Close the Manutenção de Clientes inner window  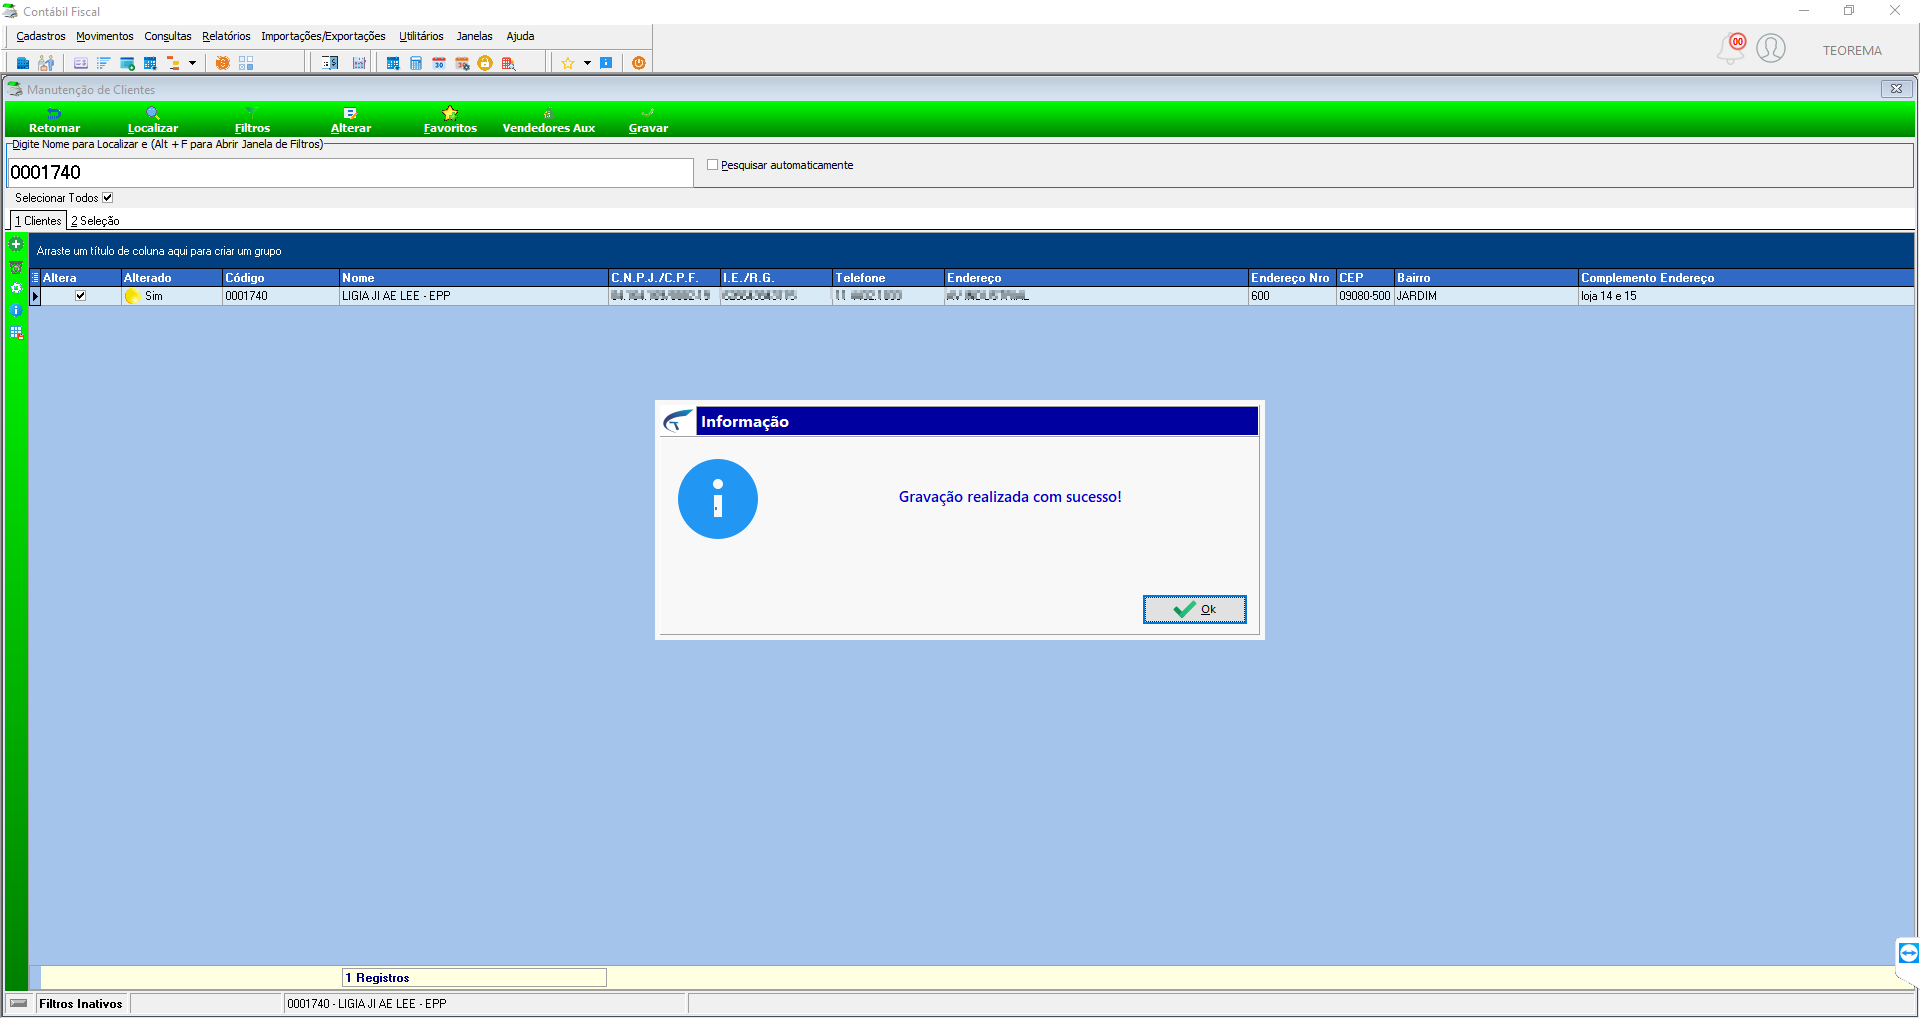pos(1896,89)
